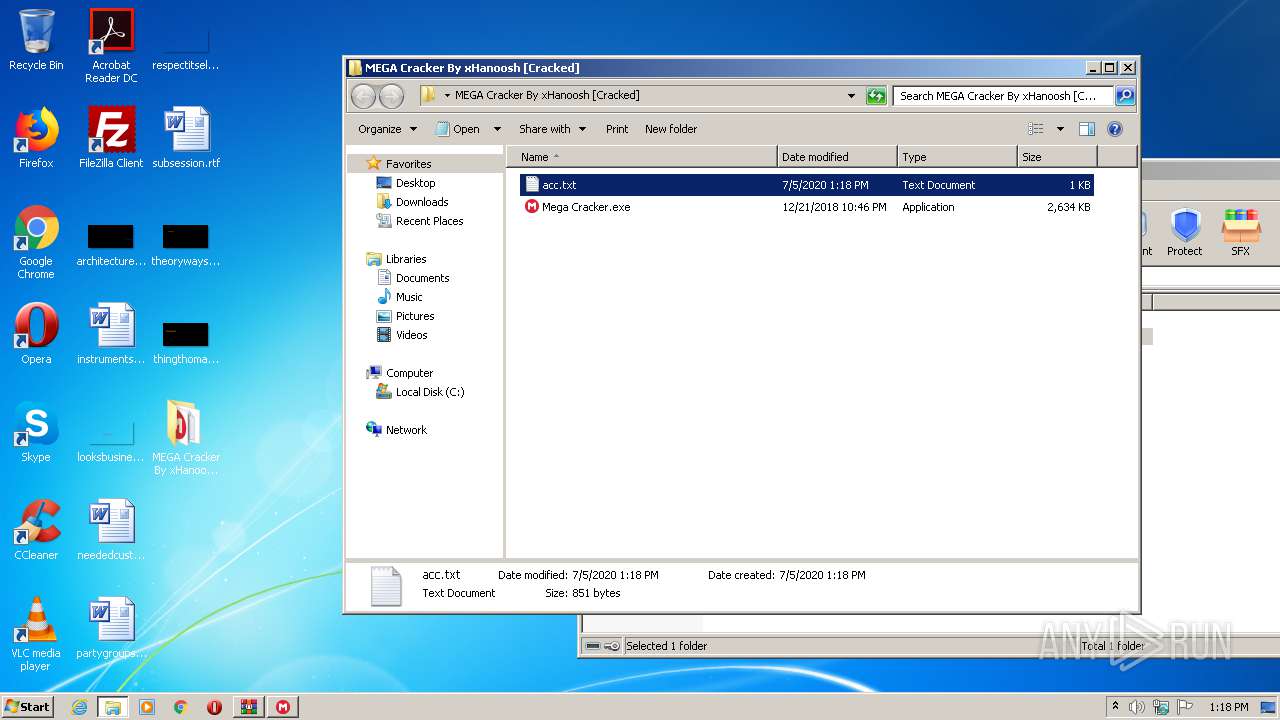Click the taskbar clock 1:18 PM
Screen dimensions: 1280x720
[x=1228, y=707]
